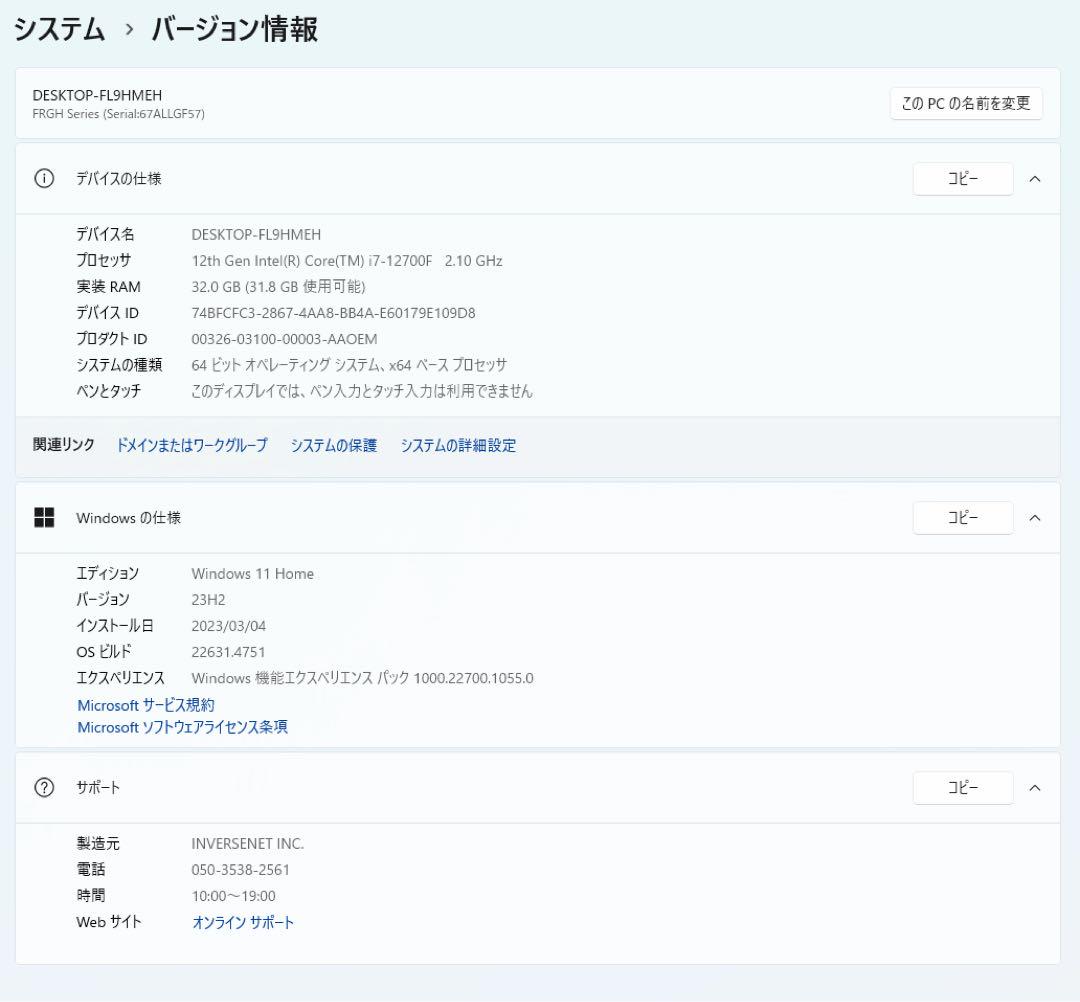Select the システムの種類 64 ビット value

349,365
